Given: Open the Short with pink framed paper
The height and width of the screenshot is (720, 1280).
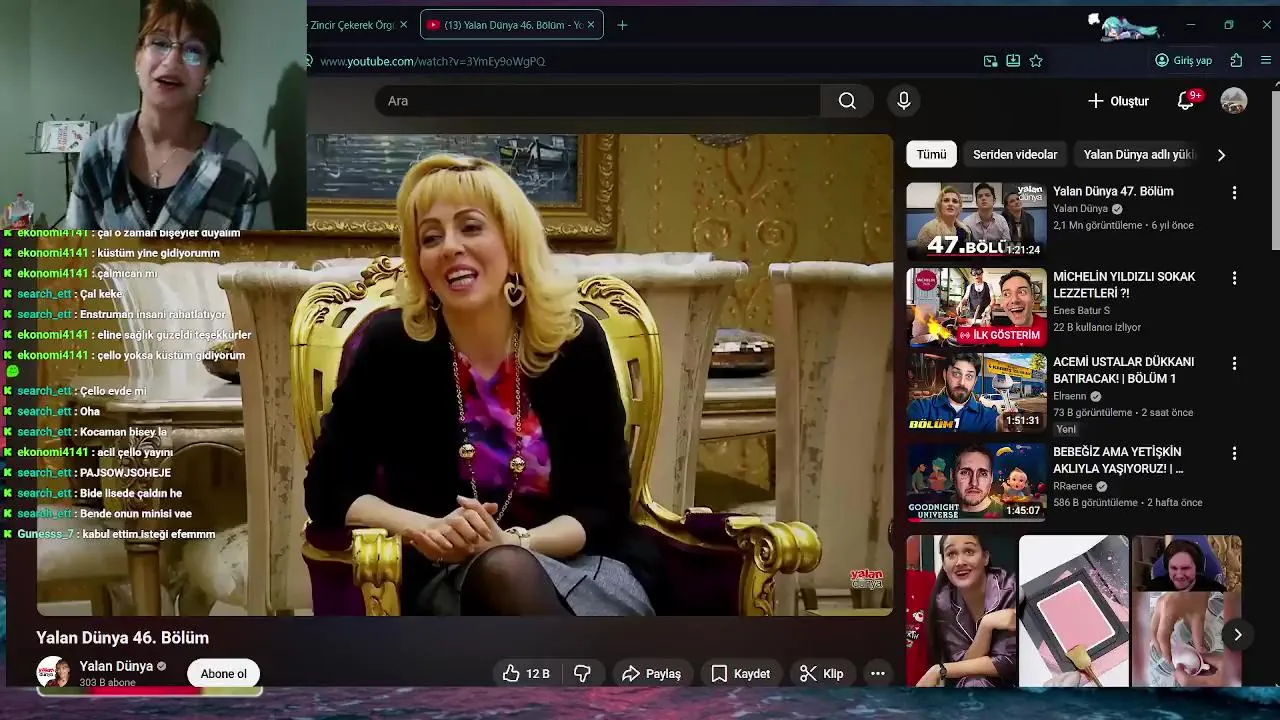Looking at the screenshot, I should click(1073, 611).
